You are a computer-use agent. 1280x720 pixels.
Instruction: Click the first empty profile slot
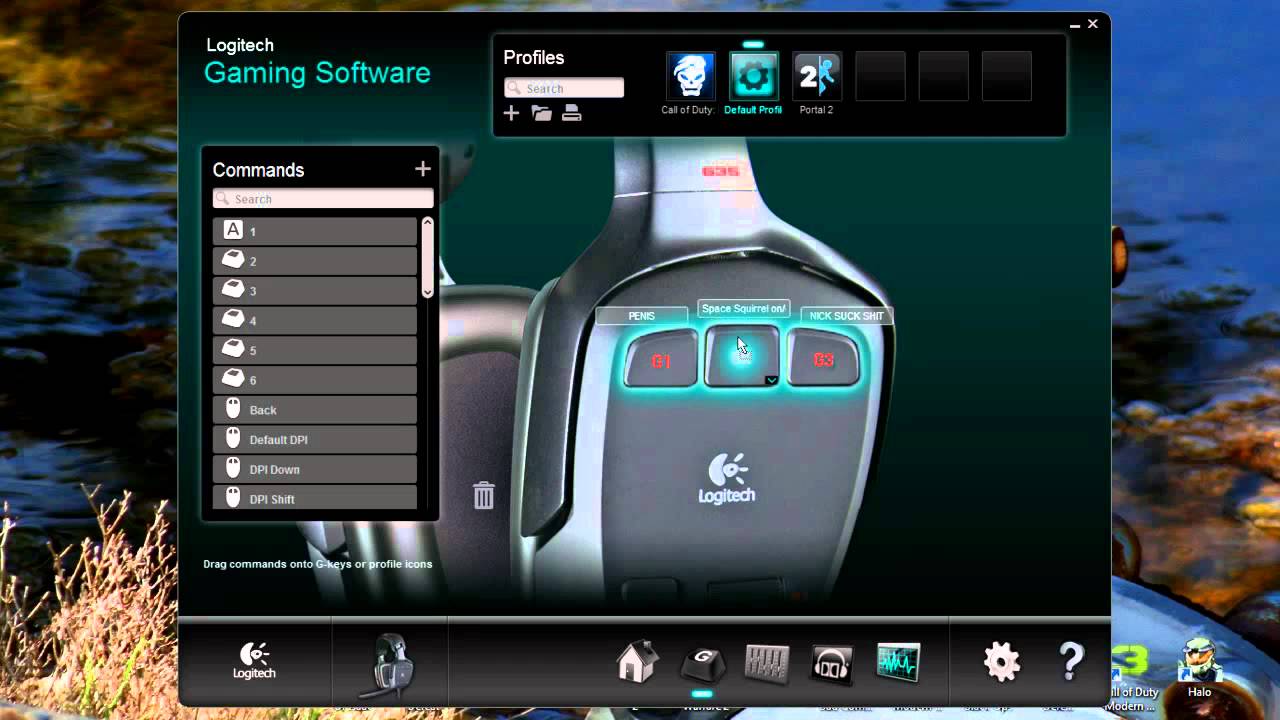click(881, 77)
